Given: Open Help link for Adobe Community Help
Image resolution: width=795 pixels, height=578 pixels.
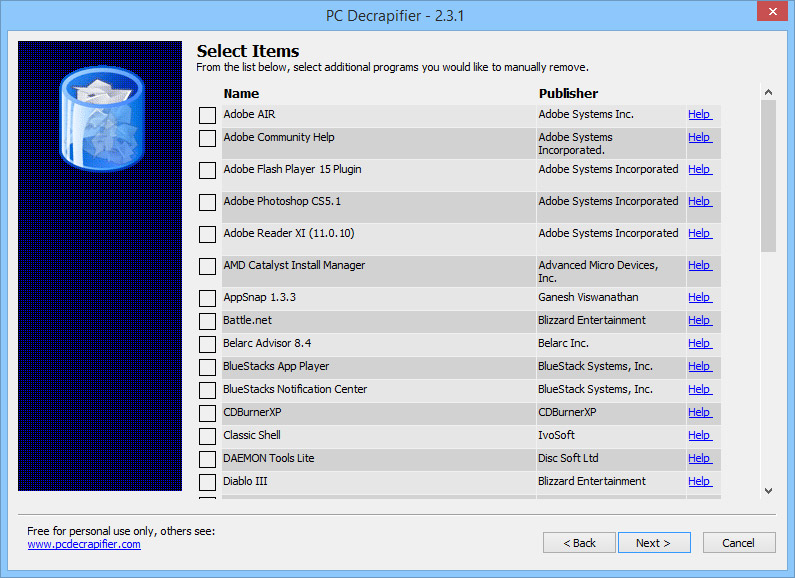Looking at the screenshot, I should click(x=700, y=137).
